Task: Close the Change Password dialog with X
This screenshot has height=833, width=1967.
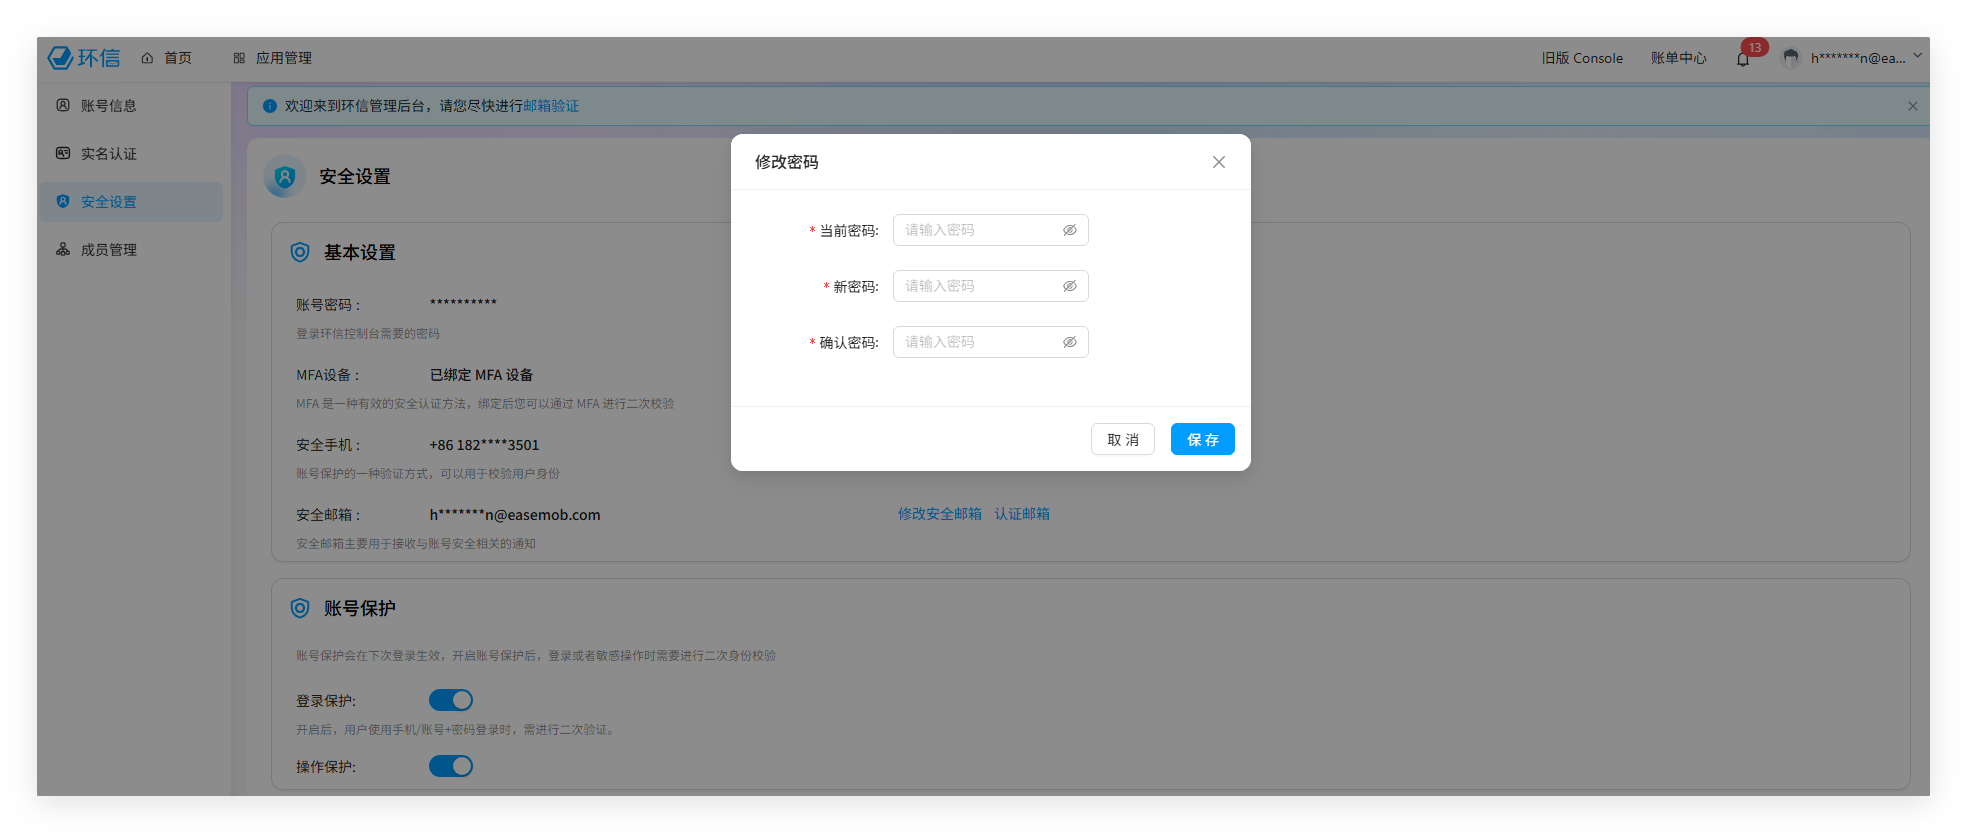Action: 1218,162
